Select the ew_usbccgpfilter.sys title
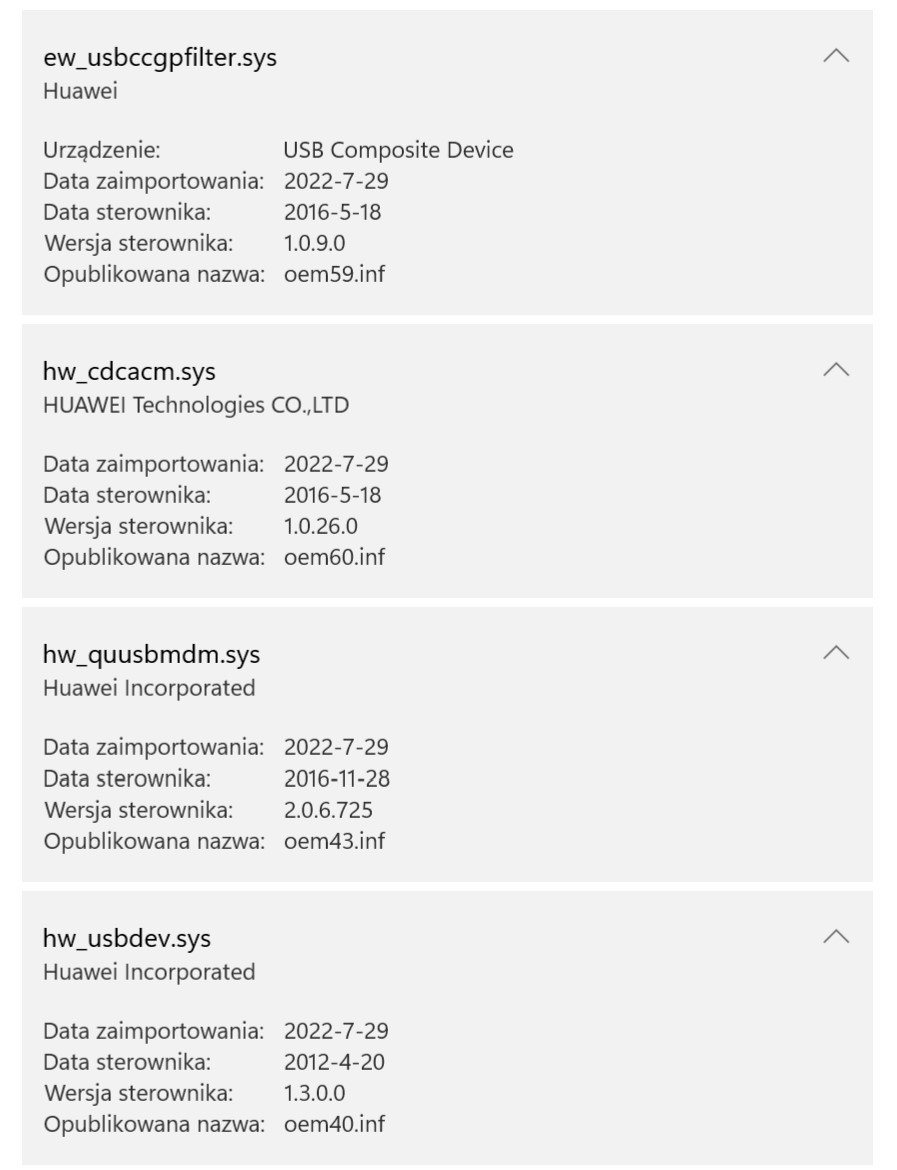Image resolution: width=897 pixels, height=1170 pixels. [x=160, y=58]
